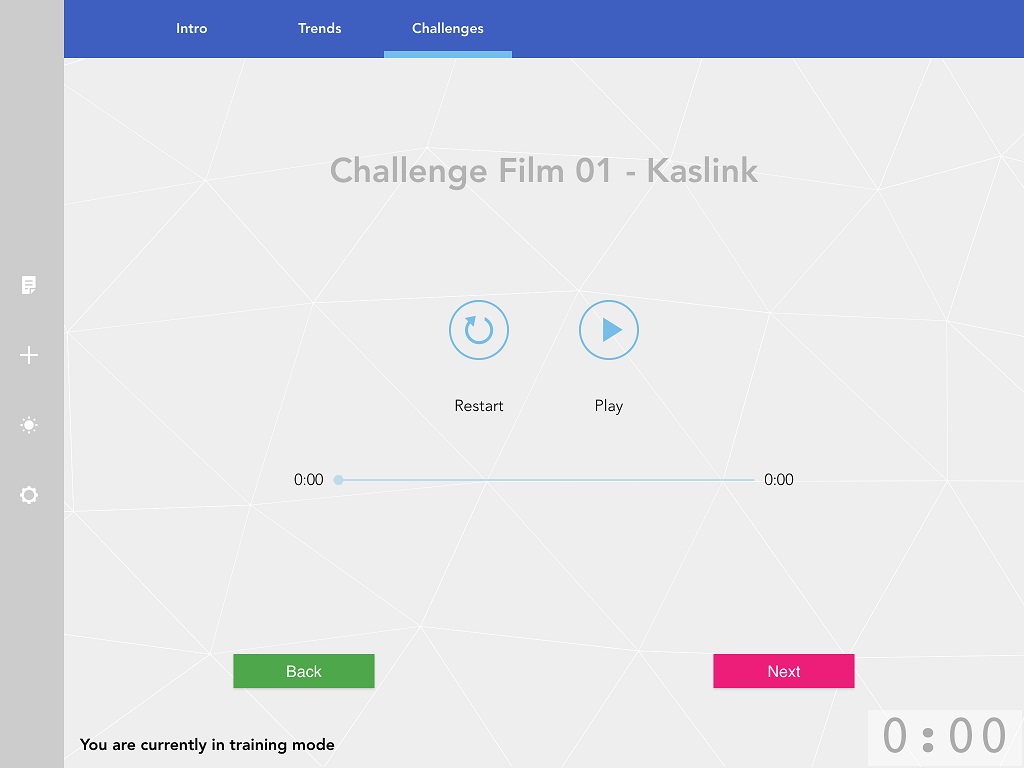Click the brightness sun icon in sidebar

click(x=29, y=425)
